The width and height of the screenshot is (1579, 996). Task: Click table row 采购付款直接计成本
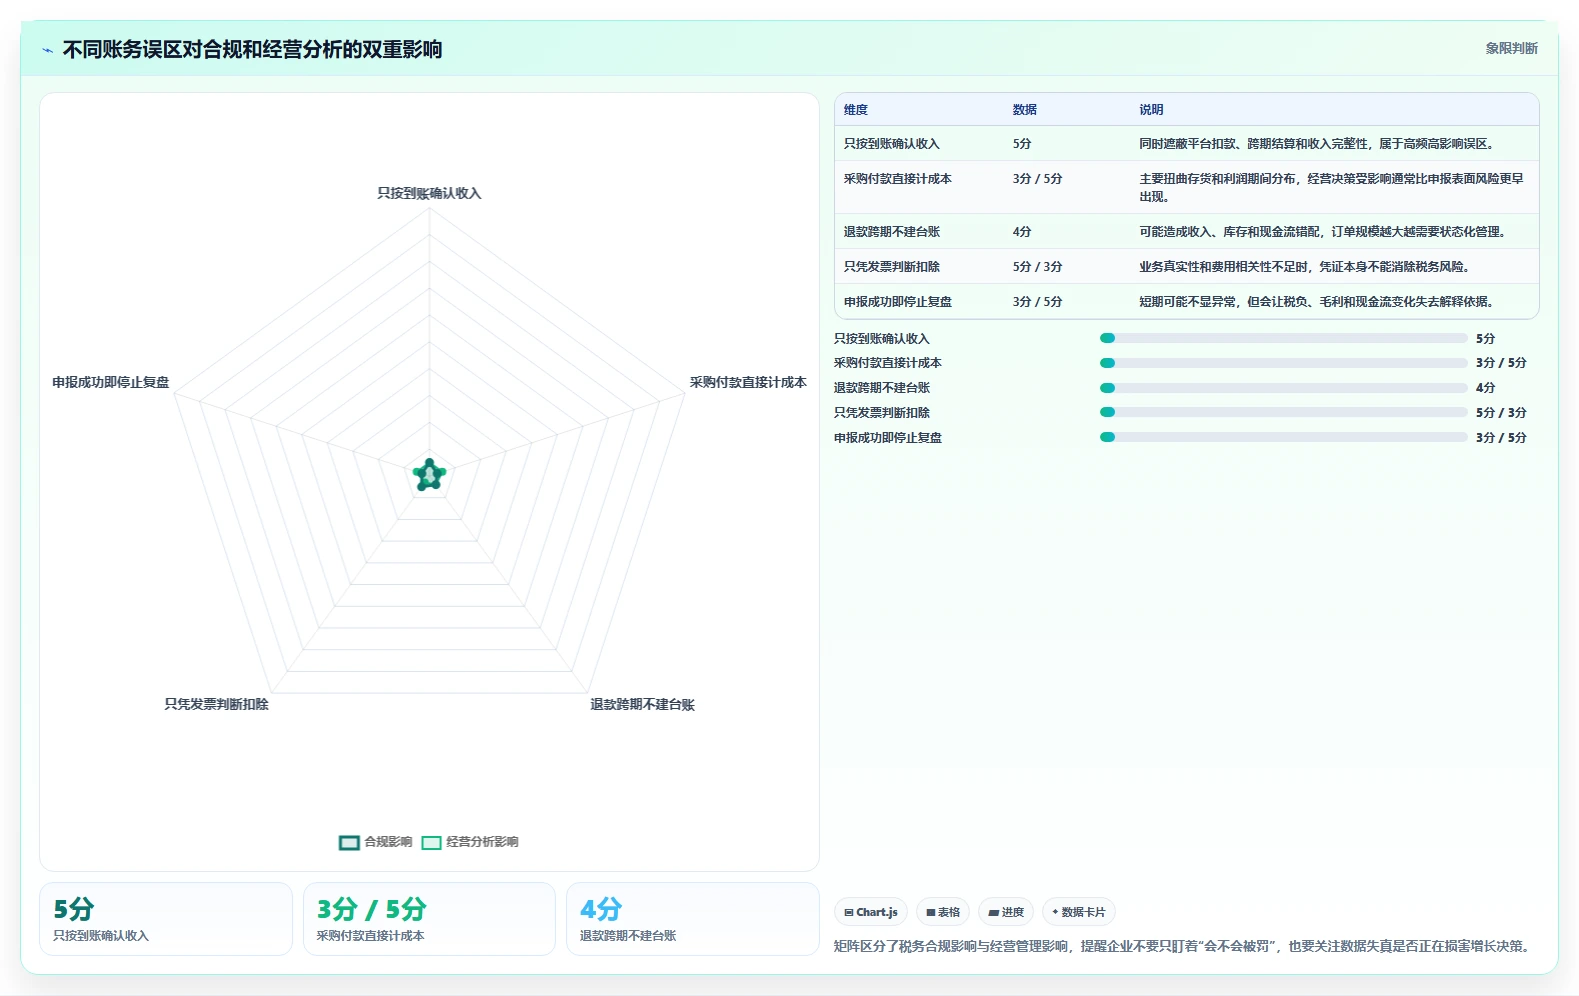1186,187
